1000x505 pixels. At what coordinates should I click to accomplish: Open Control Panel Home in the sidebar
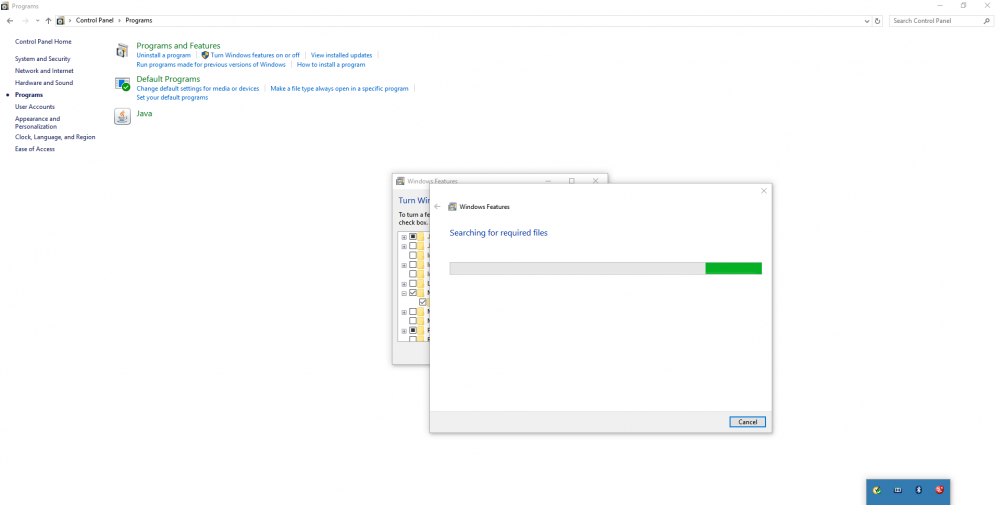point(43,41)
